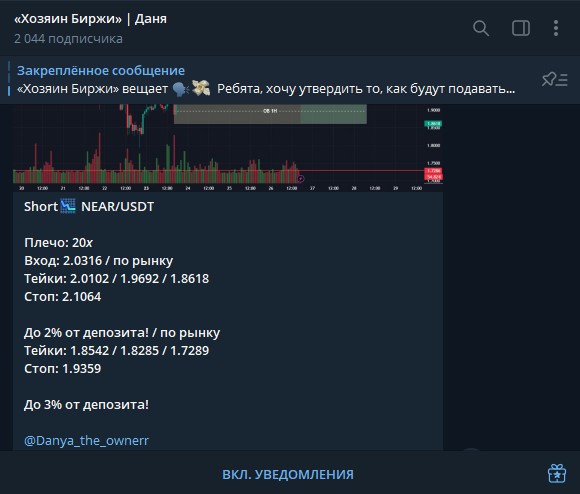Click the Short NEAR/USDT heading text

(x=89, y=206)
